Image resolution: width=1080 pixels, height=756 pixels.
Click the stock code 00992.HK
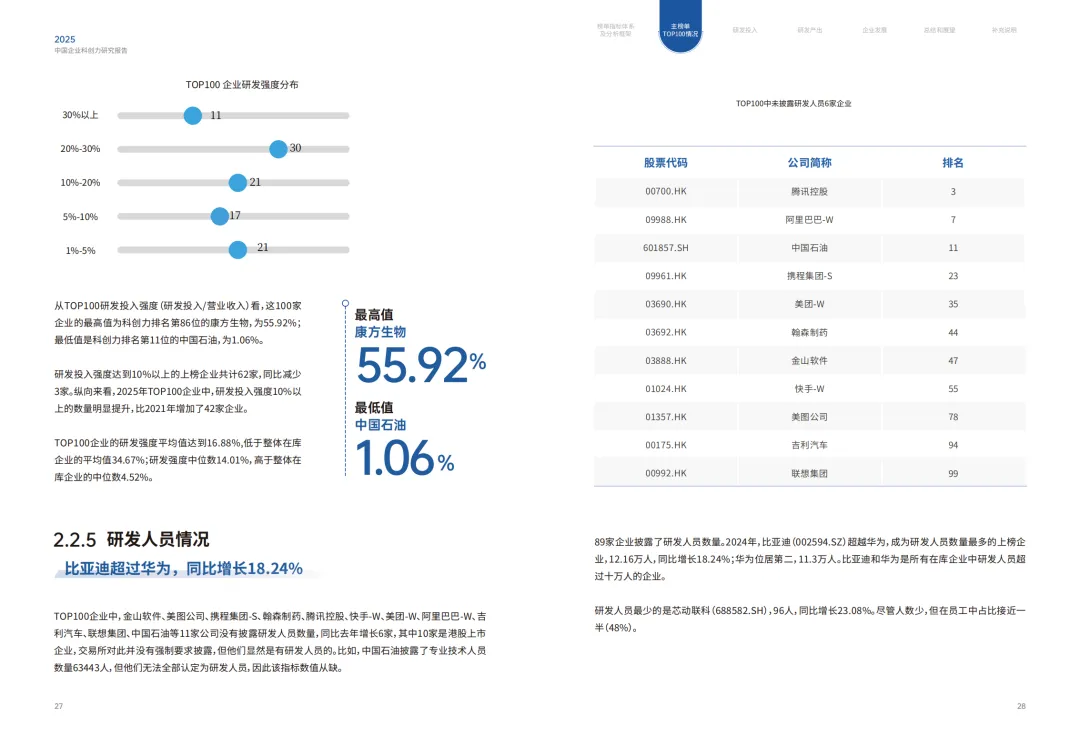coord(666,474)
